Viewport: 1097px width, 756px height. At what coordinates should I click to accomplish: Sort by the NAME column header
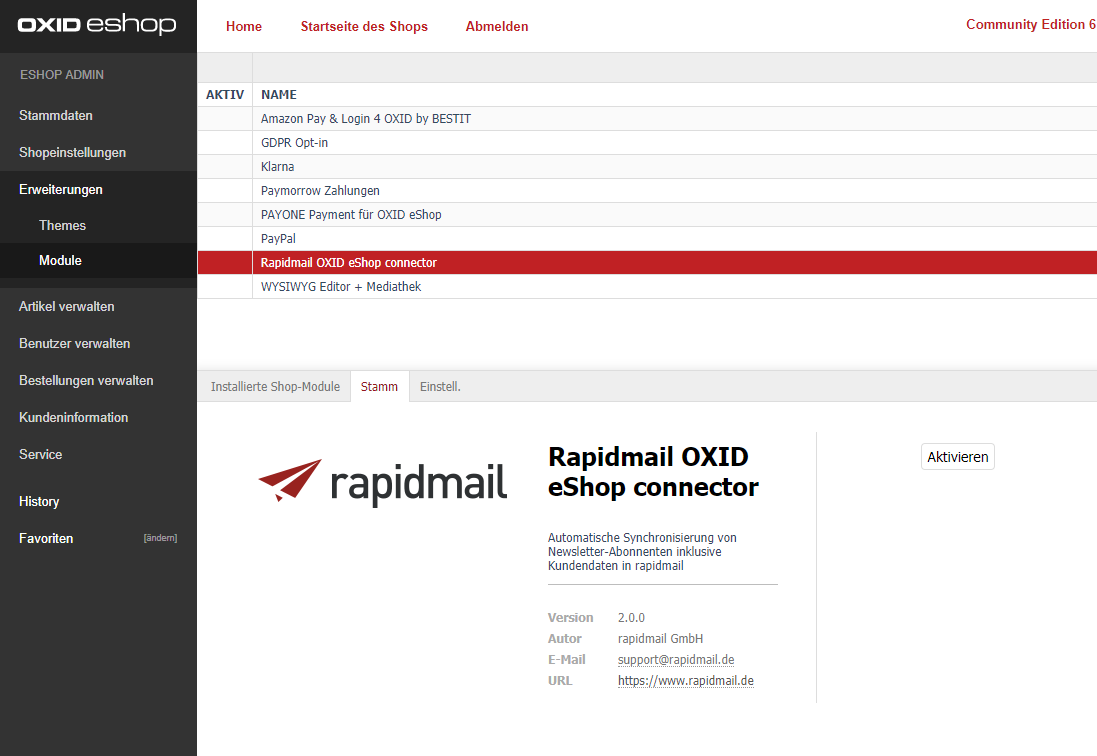[x=278, y=94]
